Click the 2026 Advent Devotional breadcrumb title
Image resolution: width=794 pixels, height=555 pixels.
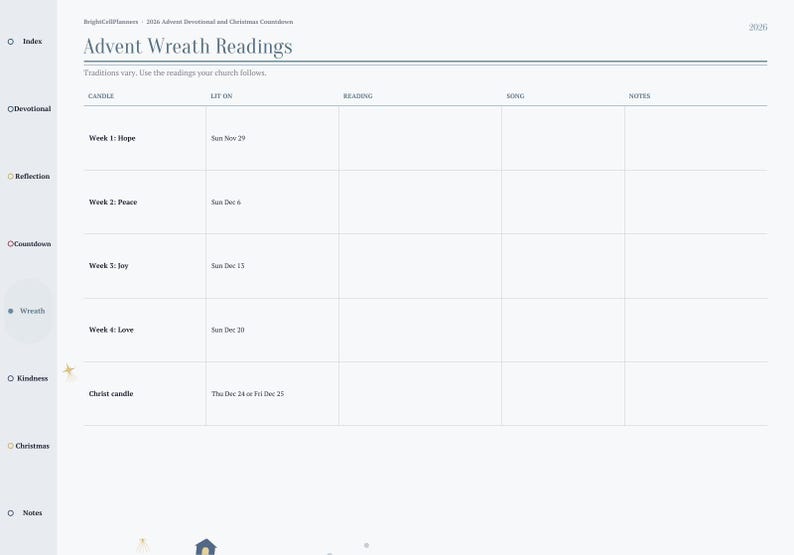[220, 22]
